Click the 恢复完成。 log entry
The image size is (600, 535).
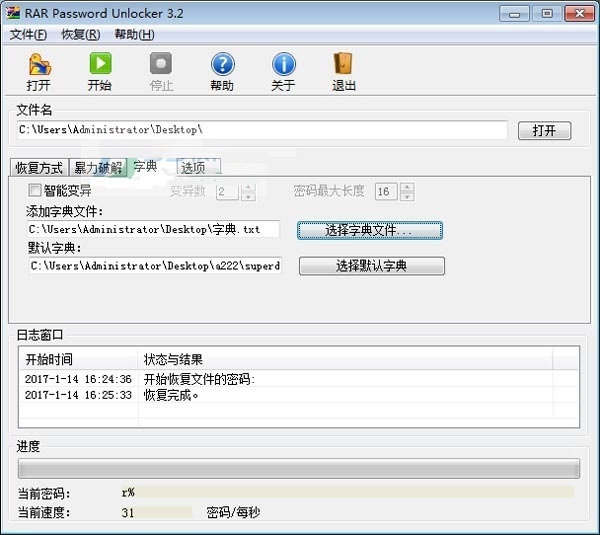pos(171,395)
